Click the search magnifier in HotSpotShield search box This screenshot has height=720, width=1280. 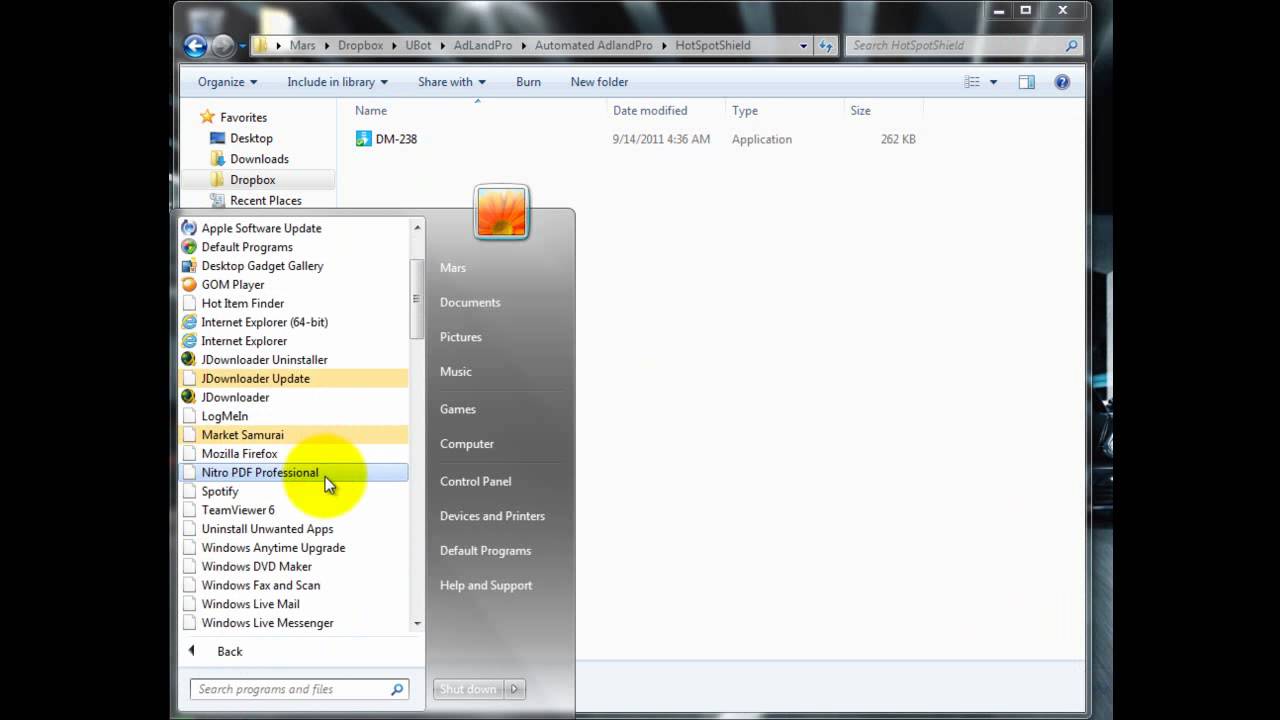pos(1071,45)
